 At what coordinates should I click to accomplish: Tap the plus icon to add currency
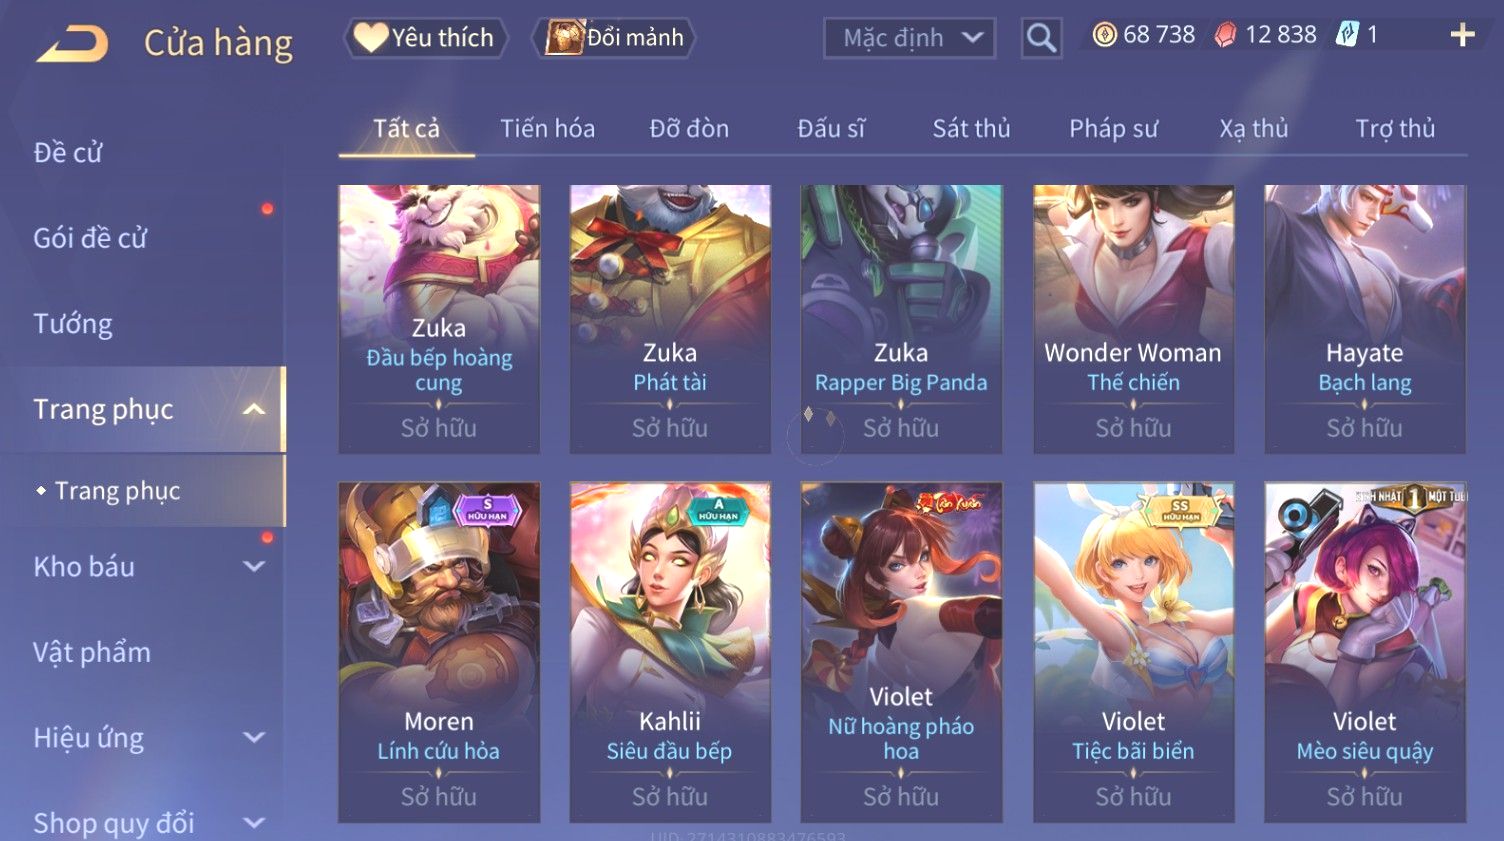(x=1462, y=35)
